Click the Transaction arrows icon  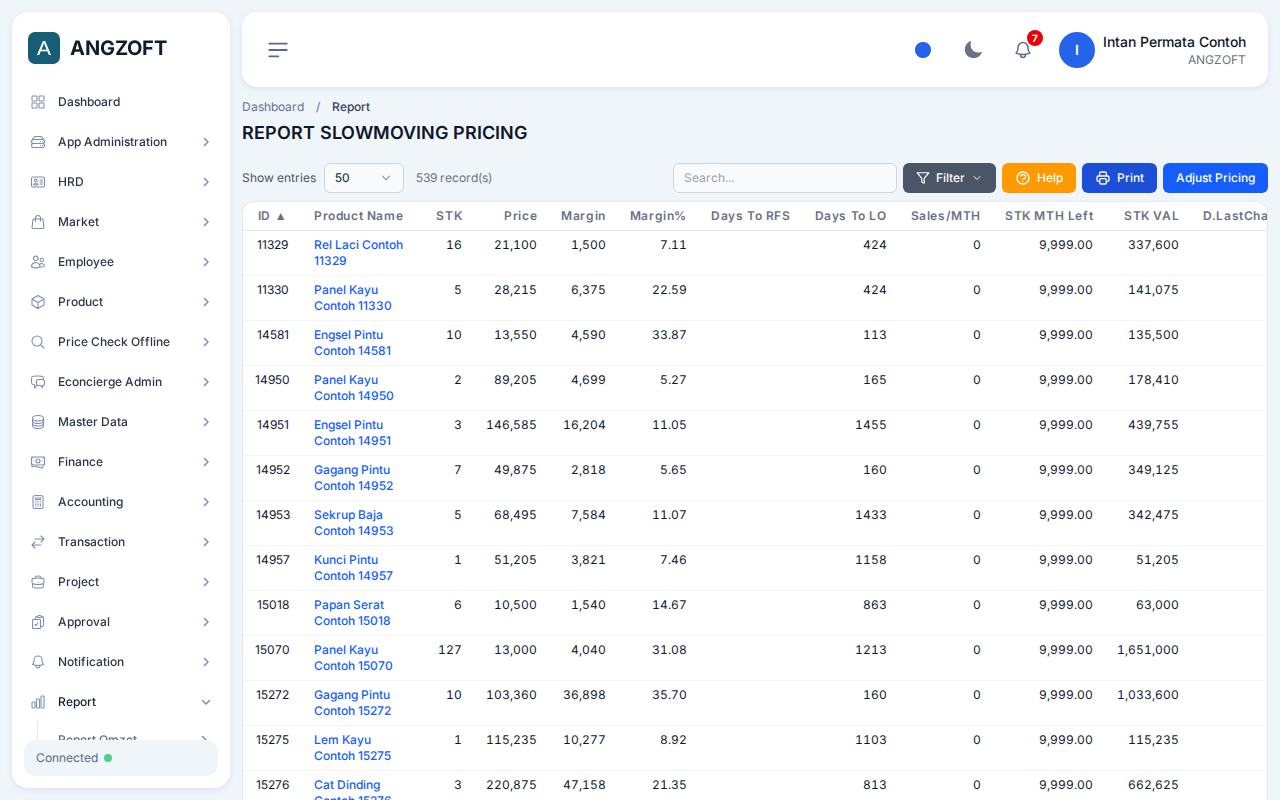(38, 542)
